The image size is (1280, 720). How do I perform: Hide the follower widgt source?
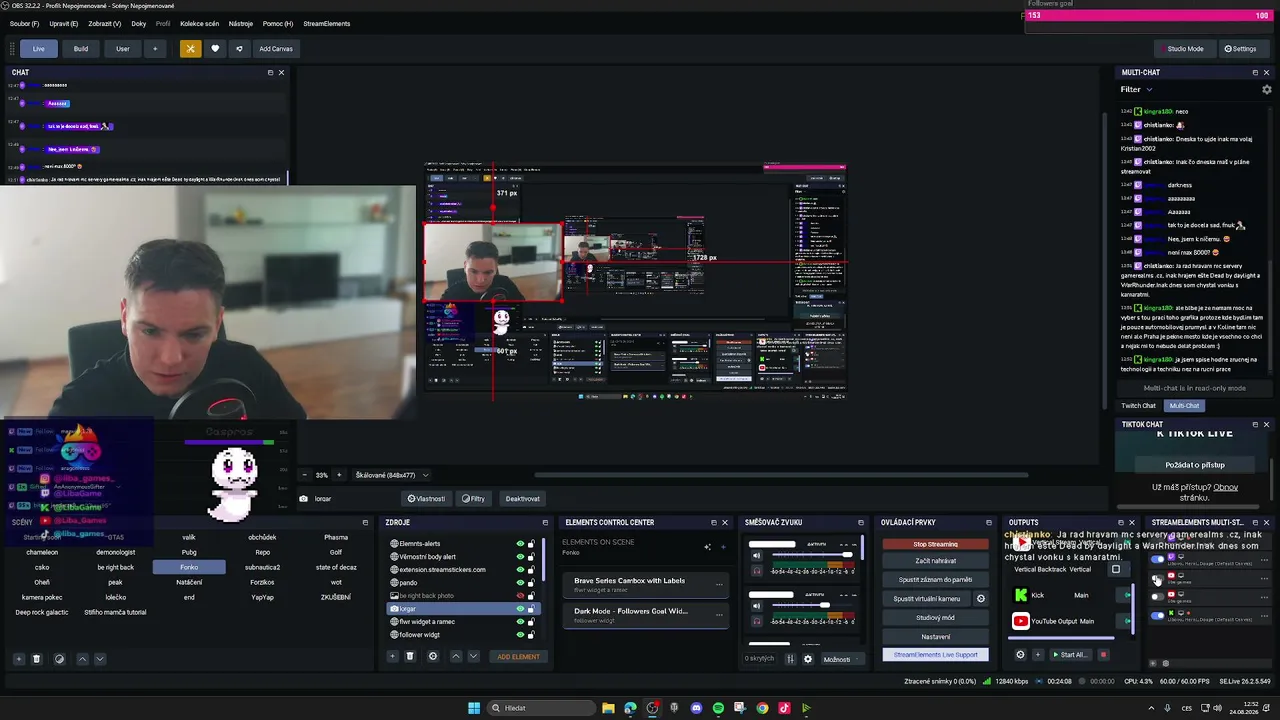click(x=520, y=635)
